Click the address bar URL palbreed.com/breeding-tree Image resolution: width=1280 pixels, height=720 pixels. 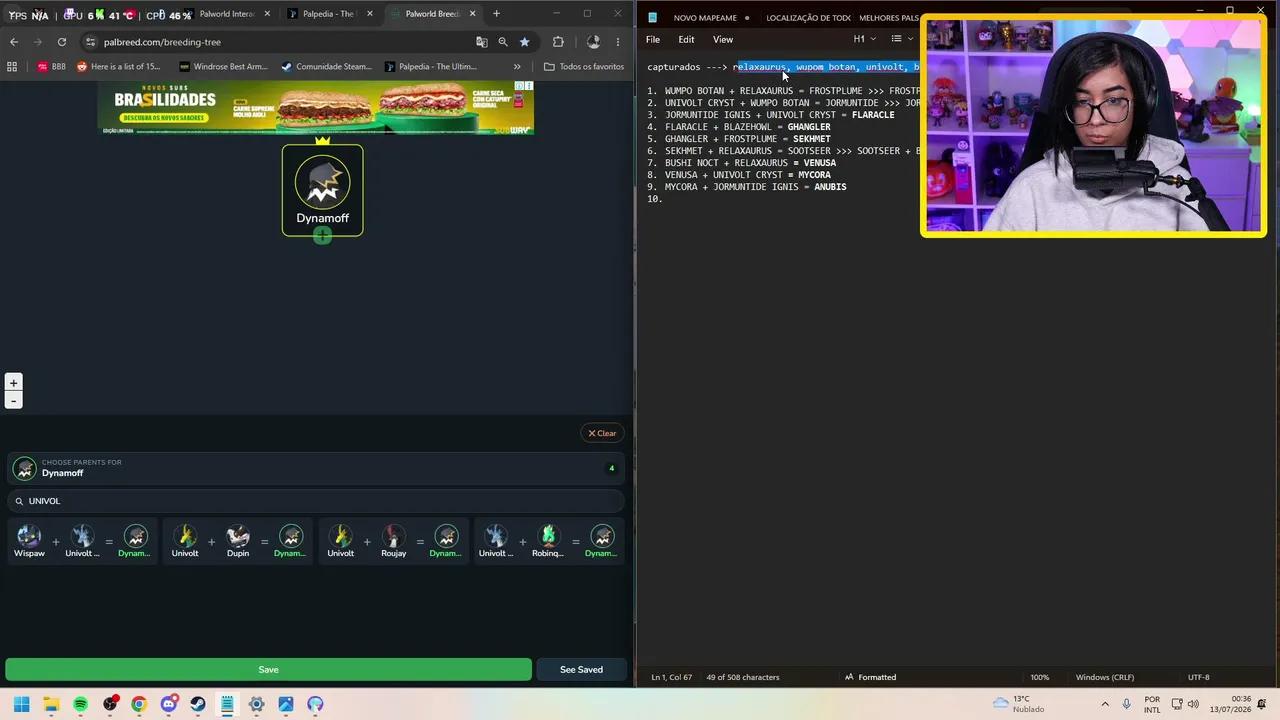(x=162, y=42)
